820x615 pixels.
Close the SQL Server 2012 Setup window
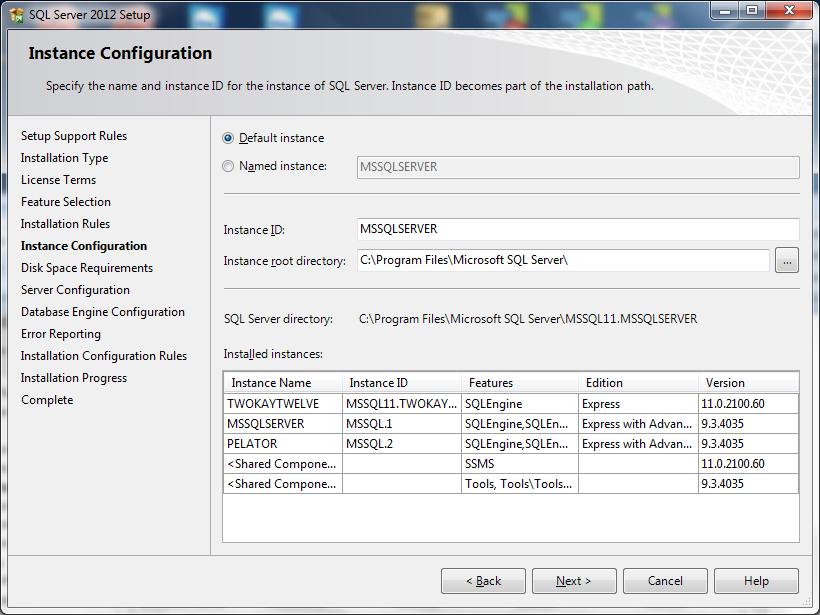coord(790,10)
